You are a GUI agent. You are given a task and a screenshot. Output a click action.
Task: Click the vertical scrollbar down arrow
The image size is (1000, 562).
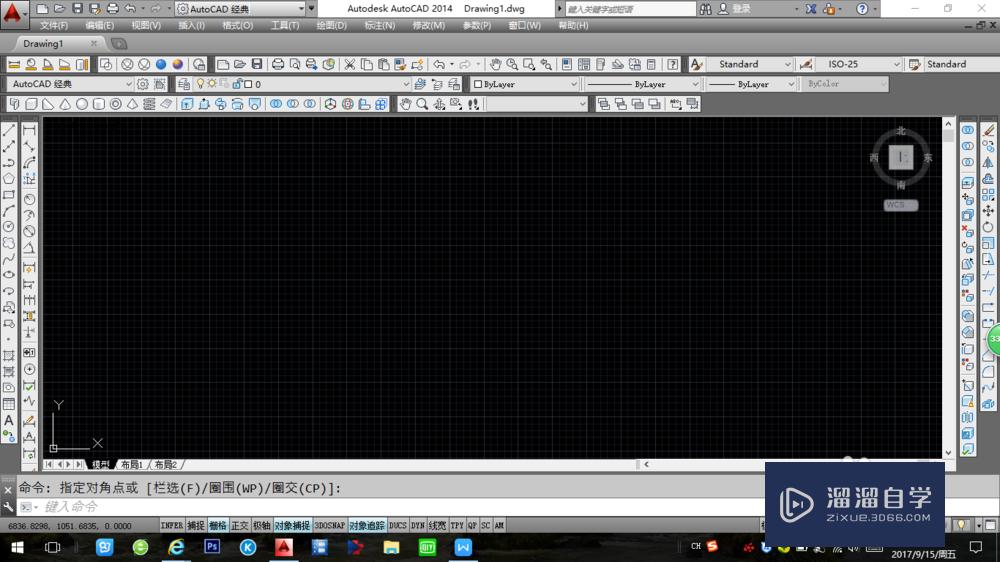pos(948,452)
